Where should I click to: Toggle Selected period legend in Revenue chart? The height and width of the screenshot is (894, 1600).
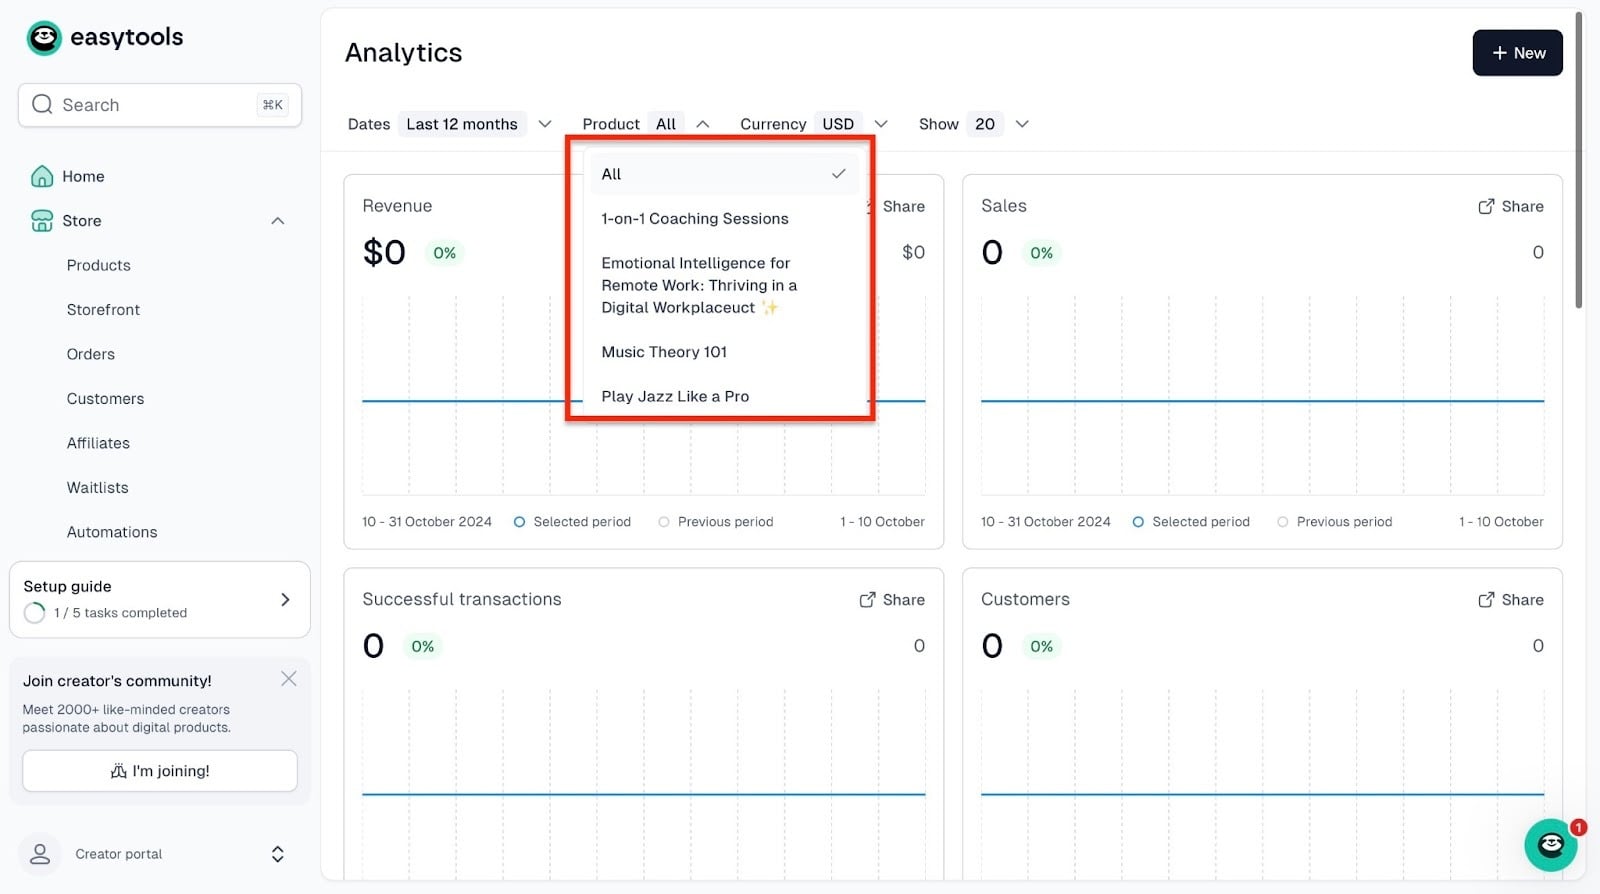click(573, 522)
